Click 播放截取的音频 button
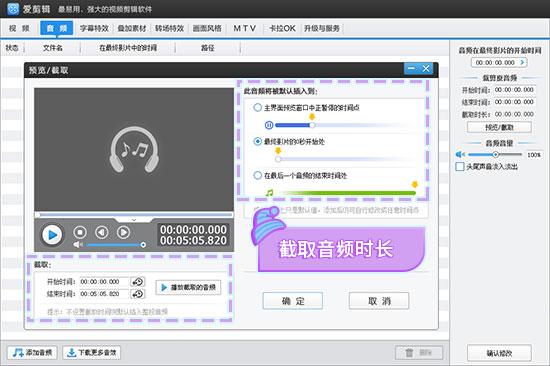 (x=188, y=287)
